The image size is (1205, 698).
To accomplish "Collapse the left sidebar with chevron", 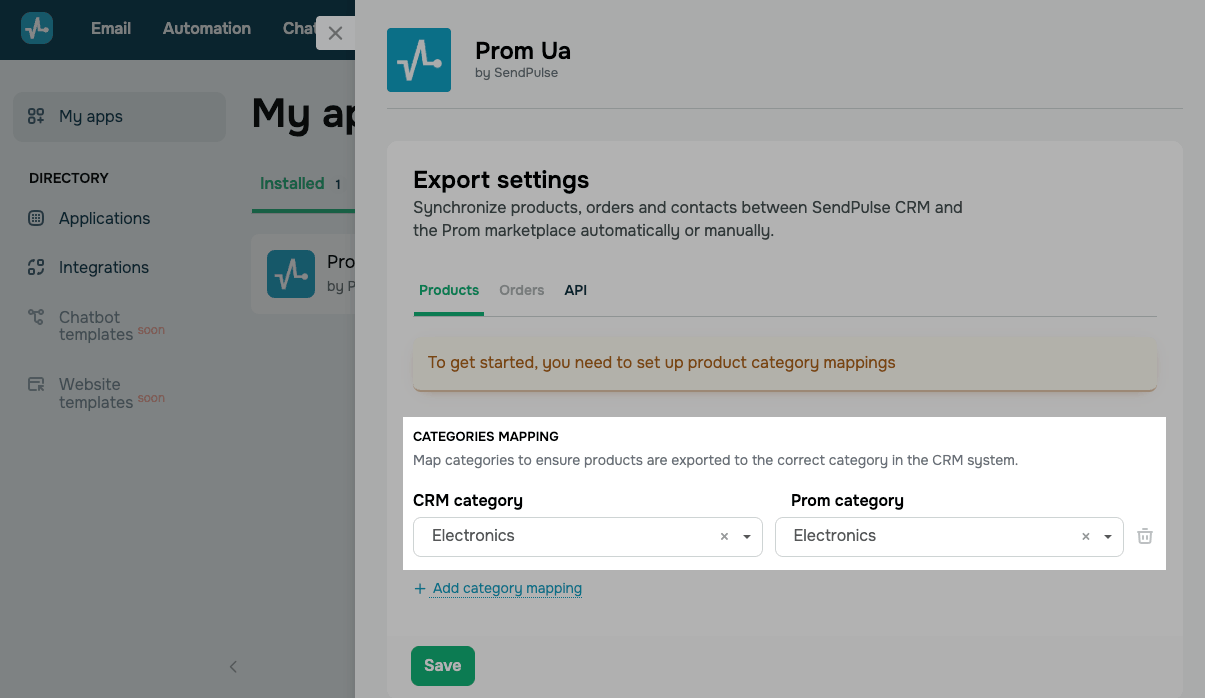I will pyautogui.click(x=233, y=666).
